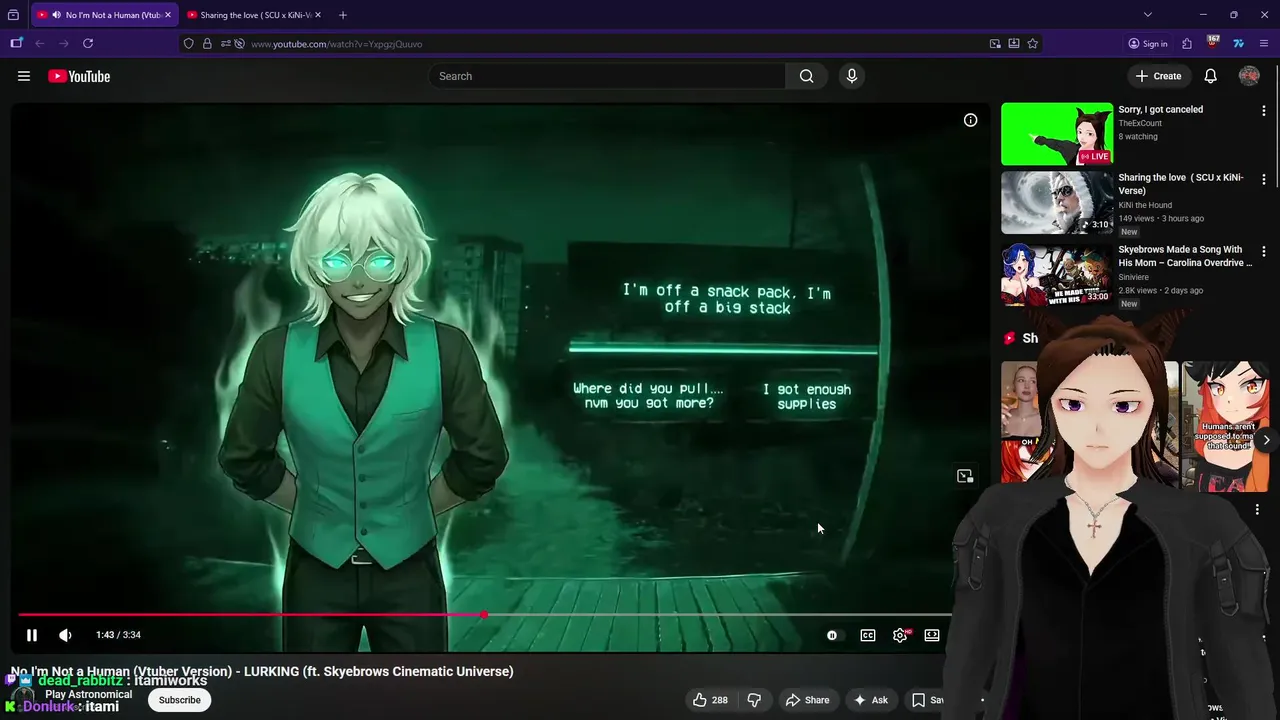Viewport: 1280px width, 720px height.
Task: Open the in-video pop-out icon
Action: click(965, 476)
